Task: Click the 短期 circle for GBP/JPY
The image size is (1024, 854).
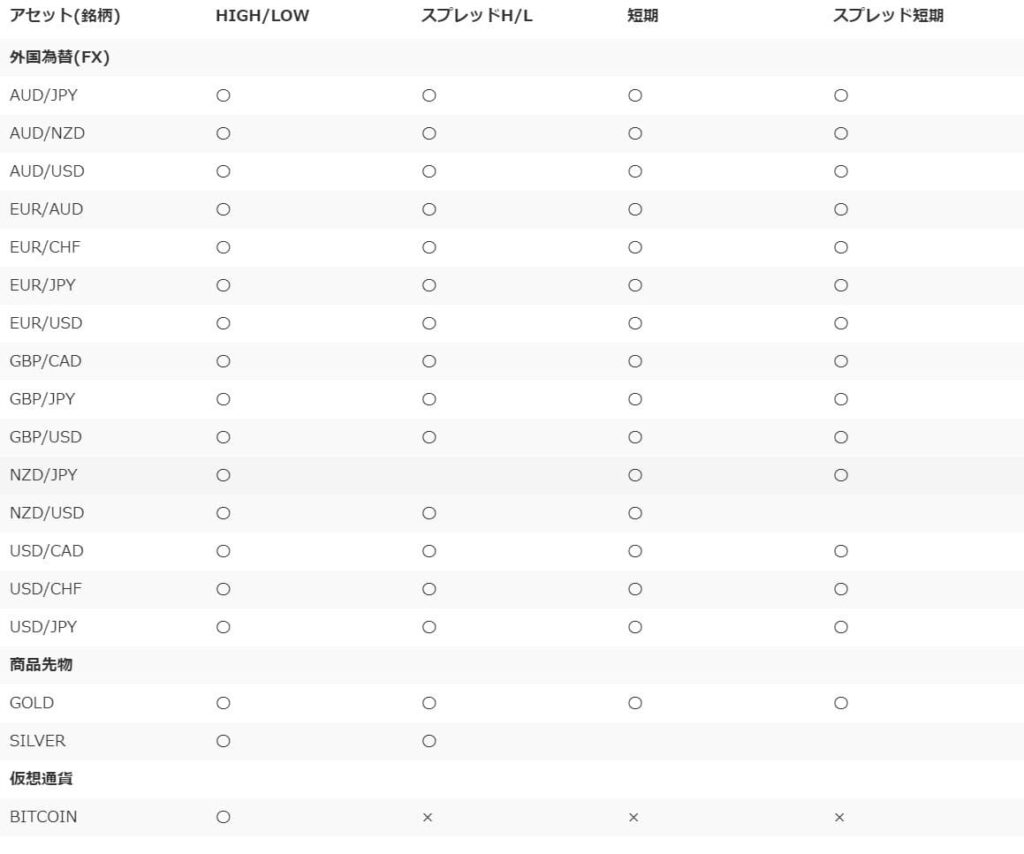Action: (635, 399)
